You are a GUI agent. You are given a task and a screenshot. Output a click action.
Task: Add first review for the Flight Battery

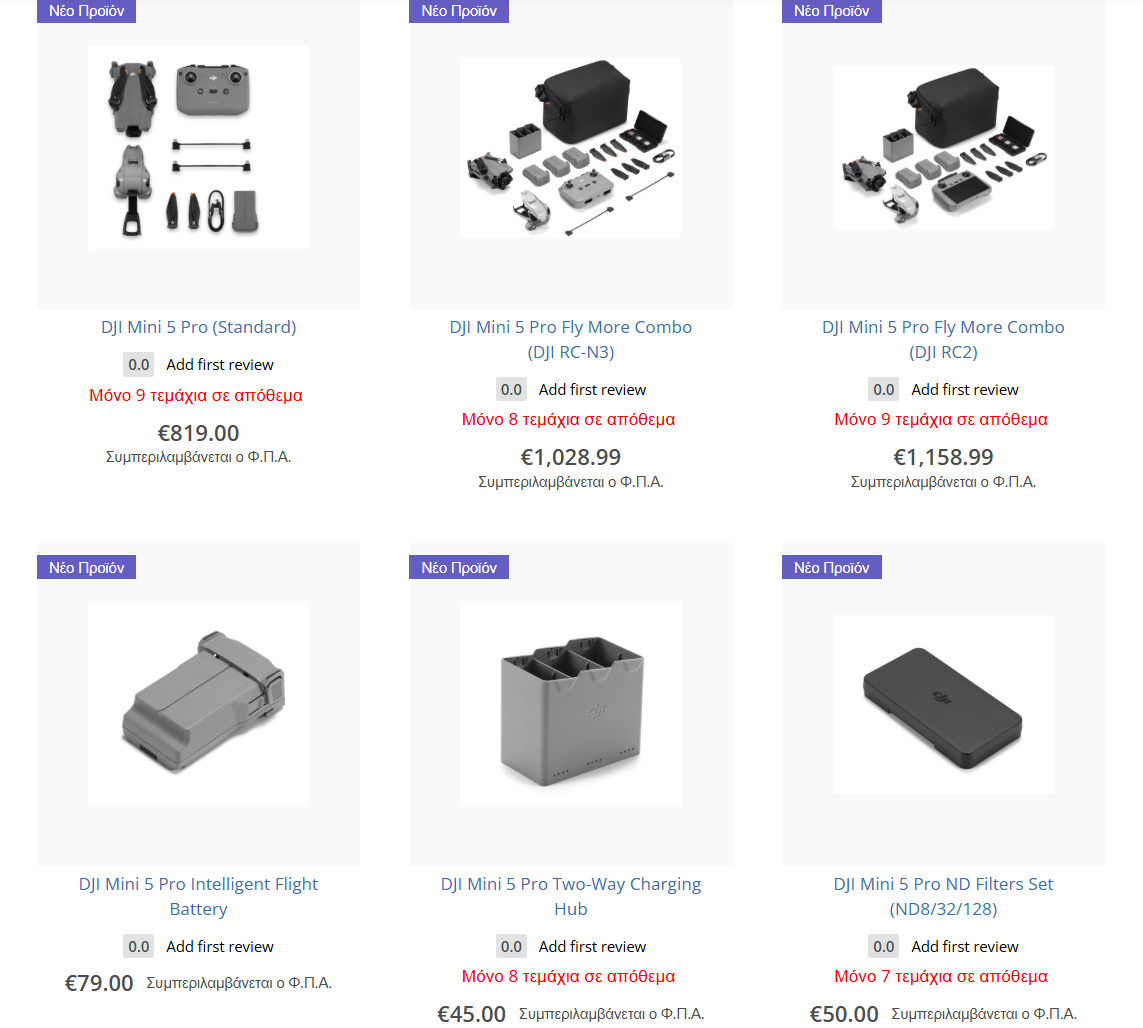(220, 946)
